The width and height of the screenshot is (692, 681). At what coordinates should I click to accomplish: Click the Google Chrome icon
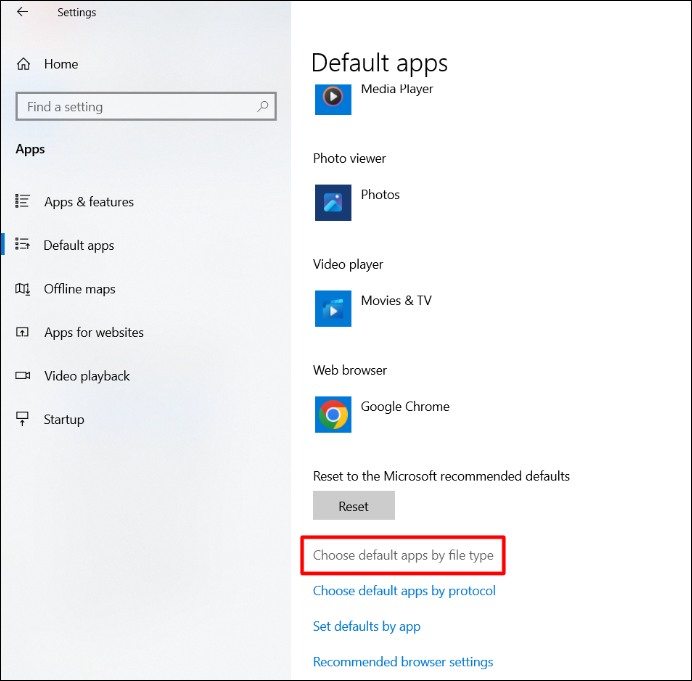pos(332,414)
